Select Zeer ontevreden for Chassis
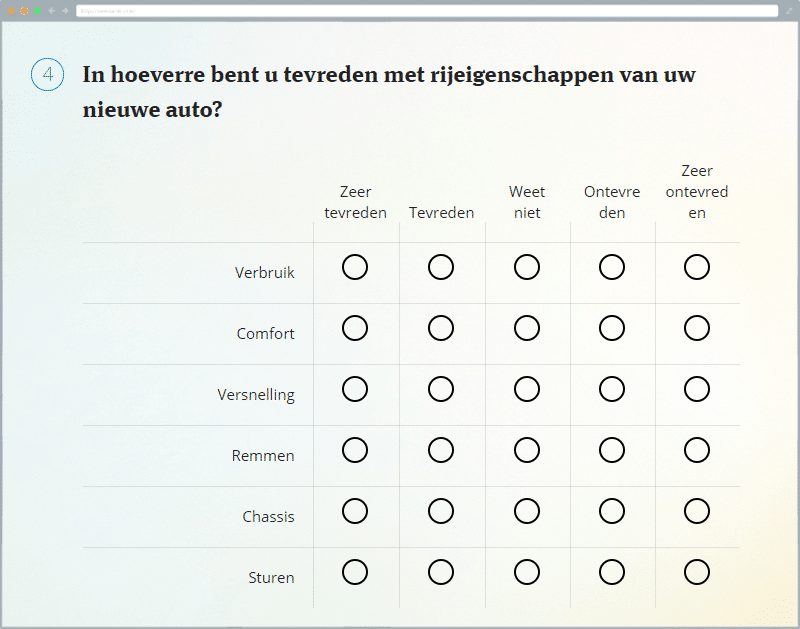 (697, 511)
